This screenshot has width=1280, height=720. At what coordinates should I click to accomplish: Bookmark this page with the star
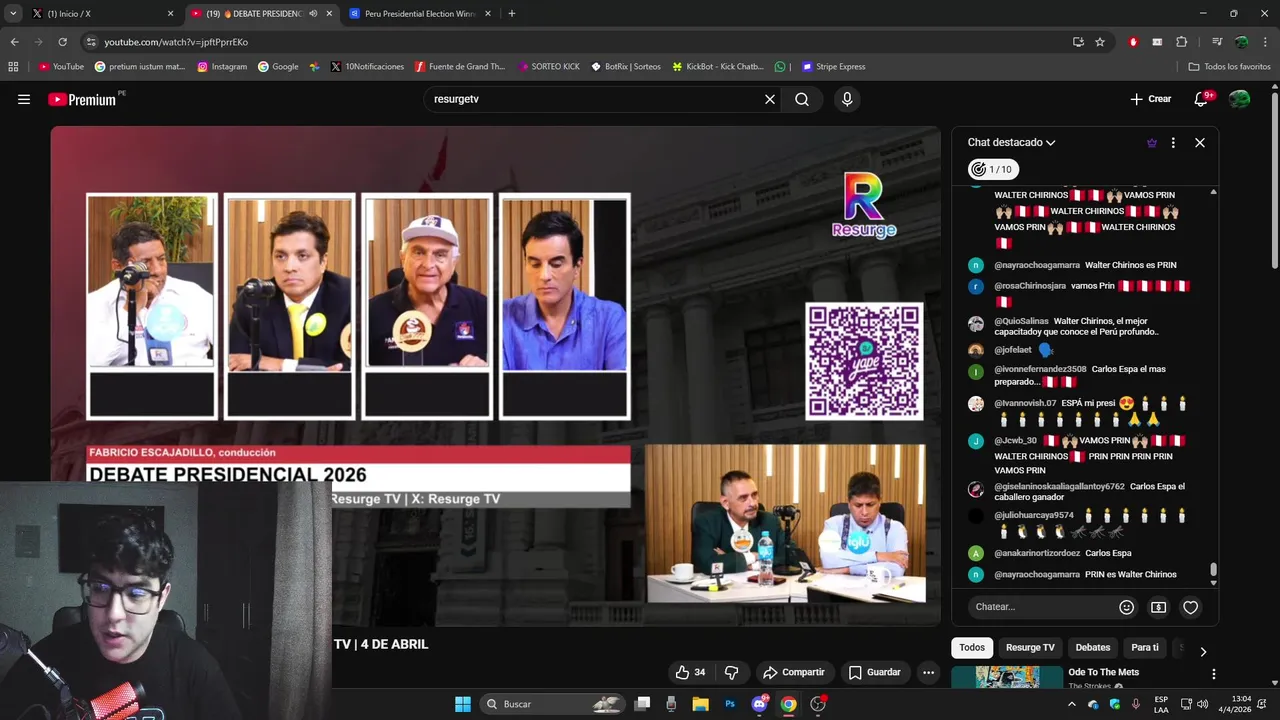[1100, 42]
